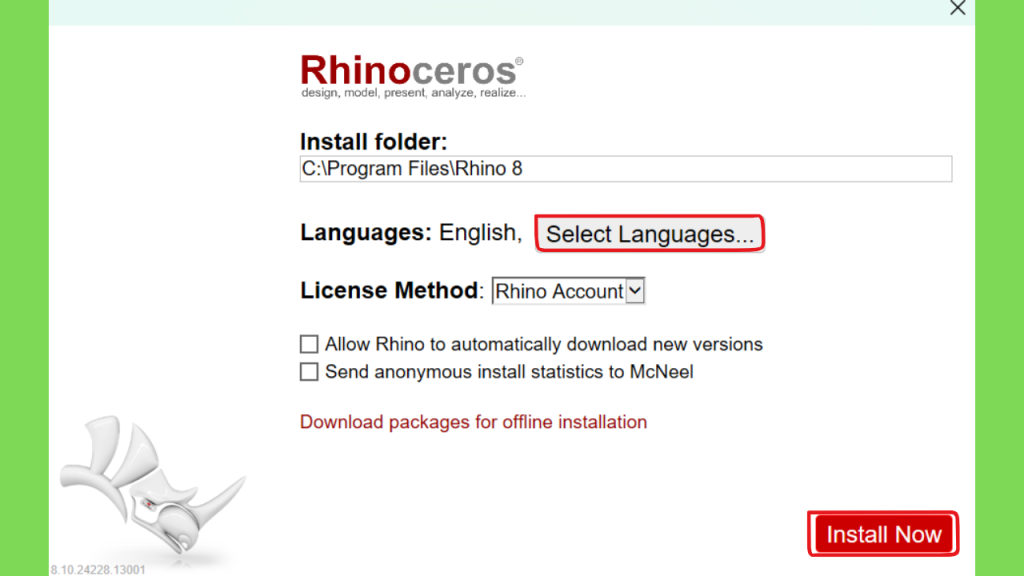Click the version number 8.10.24228.13001
1024x576 pixels.
tap(98, 569)
